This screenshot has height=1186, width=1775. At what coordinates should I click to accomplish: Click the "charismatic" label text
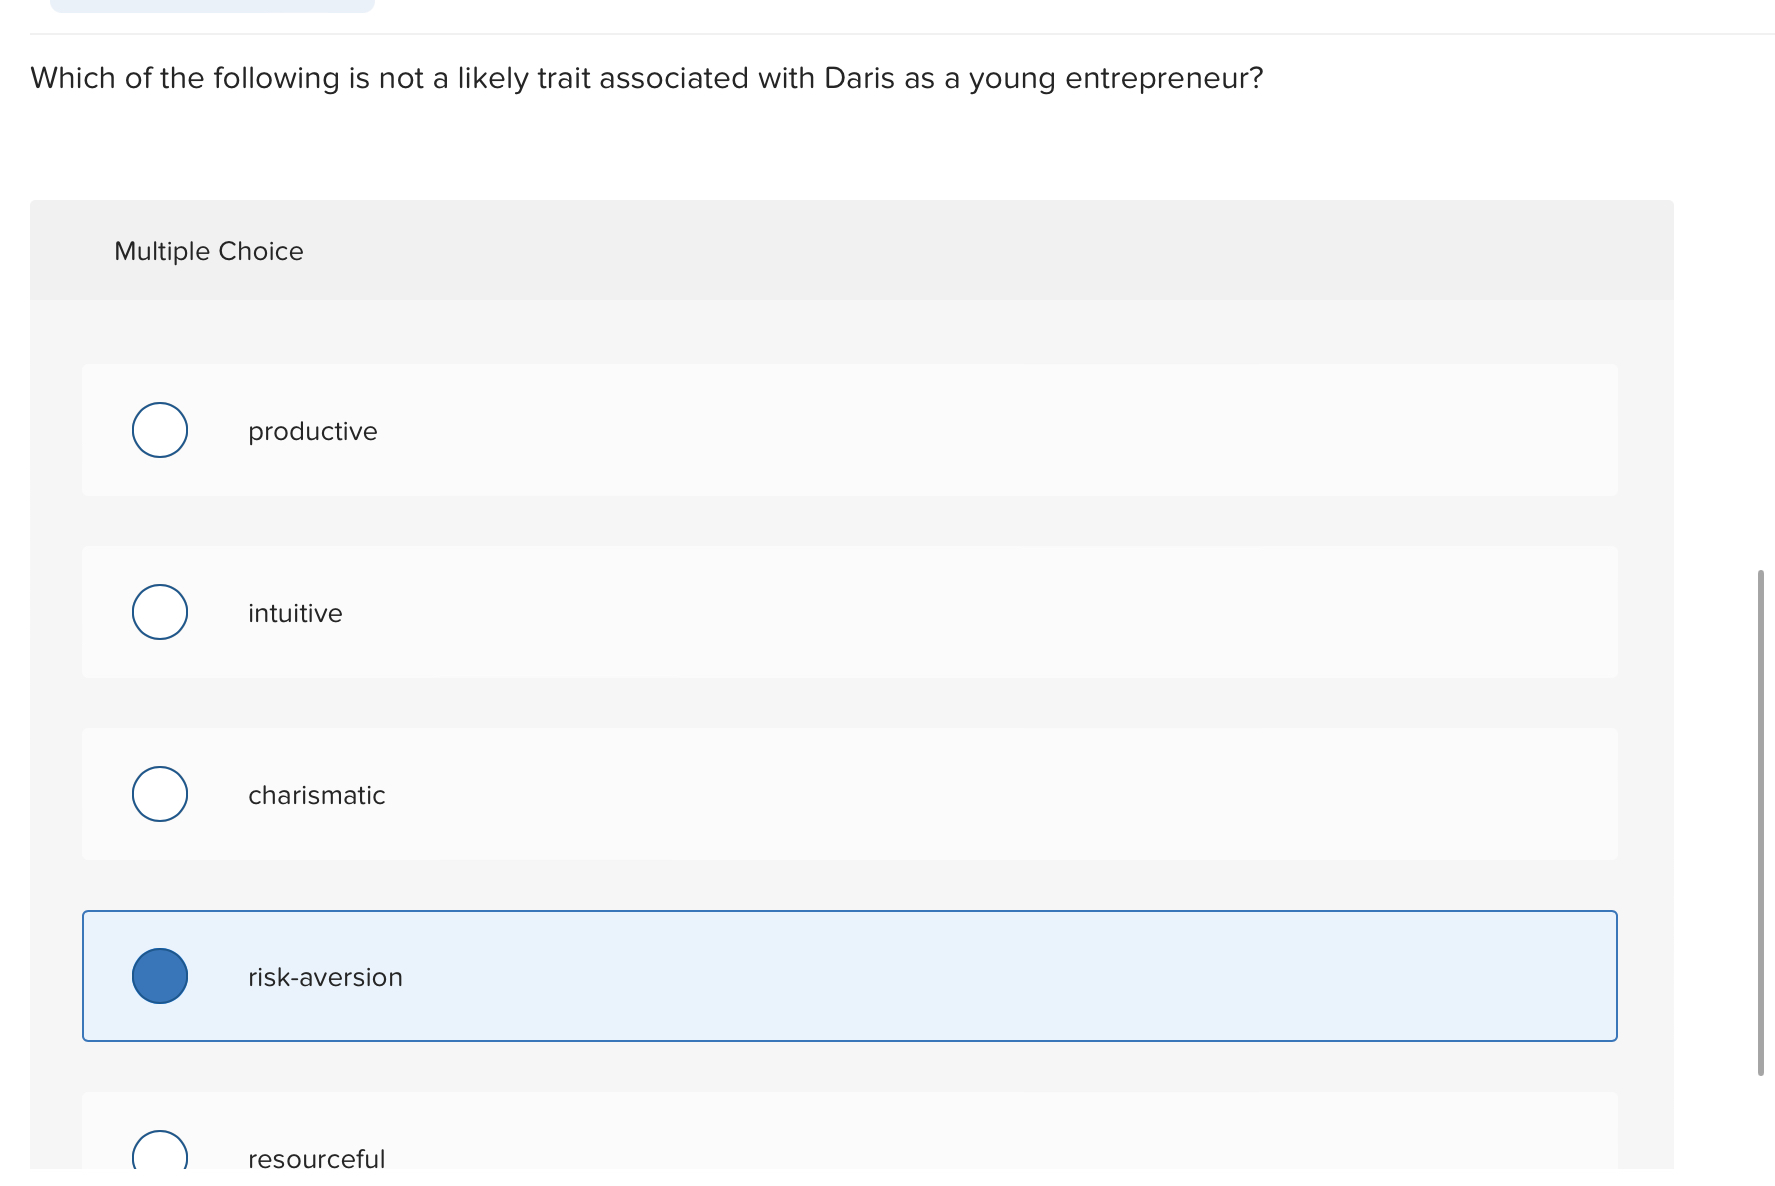point(316,795)
